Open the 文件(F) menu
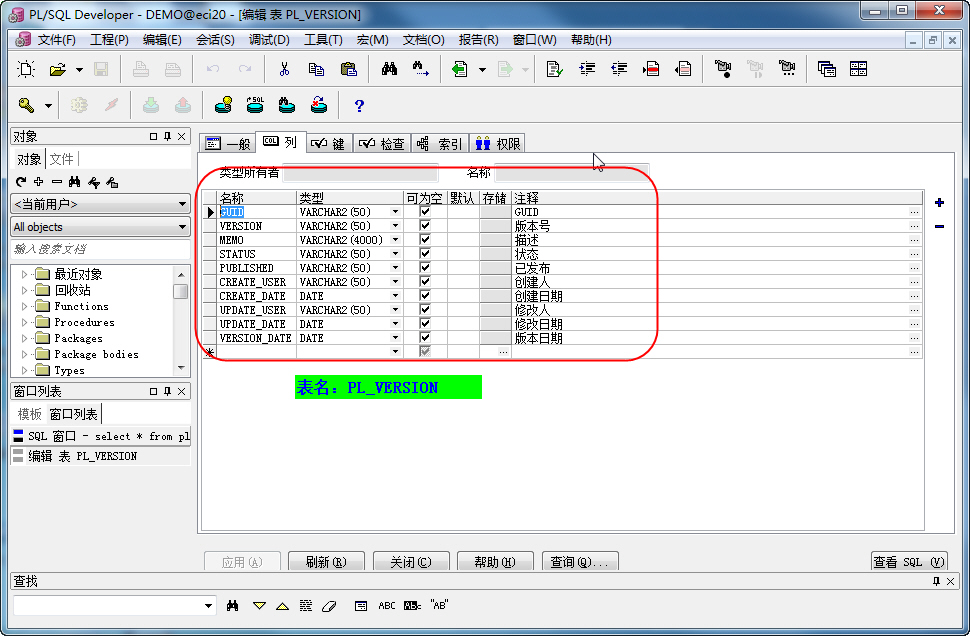970x636 pixels. pos(56,40)
